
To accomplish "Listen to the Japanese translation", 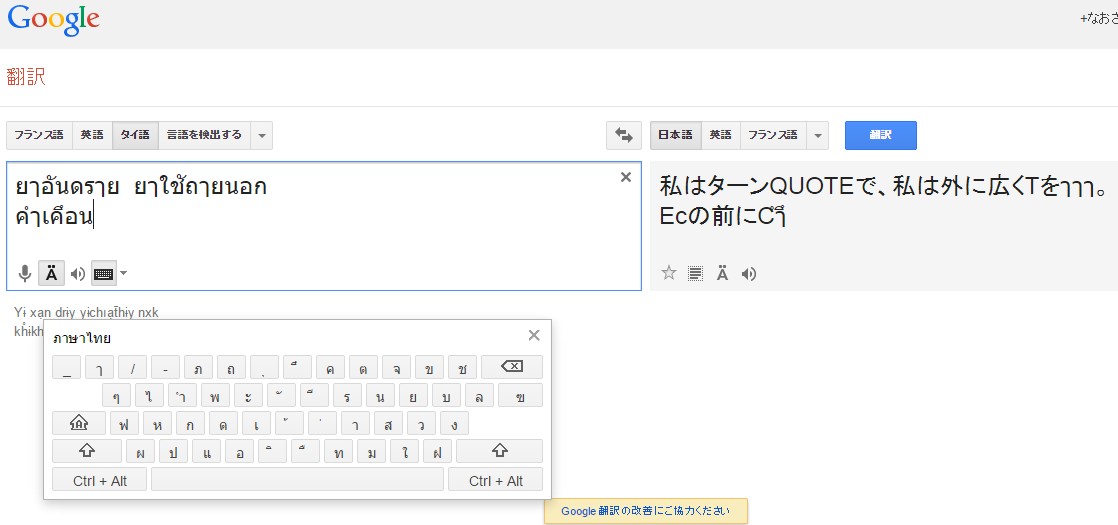I will tap(749, 273).
